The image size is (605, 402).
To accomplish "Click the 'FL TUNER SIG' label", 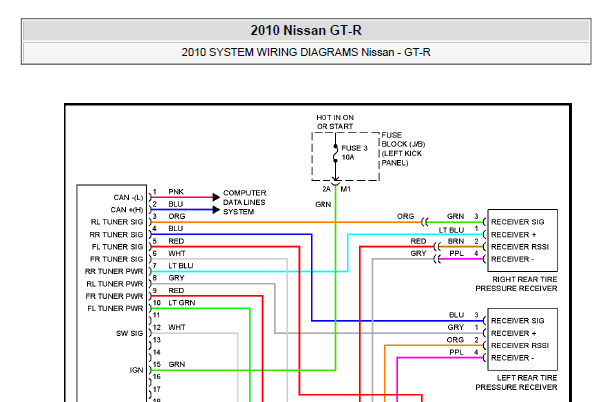I will click(117, 247).
